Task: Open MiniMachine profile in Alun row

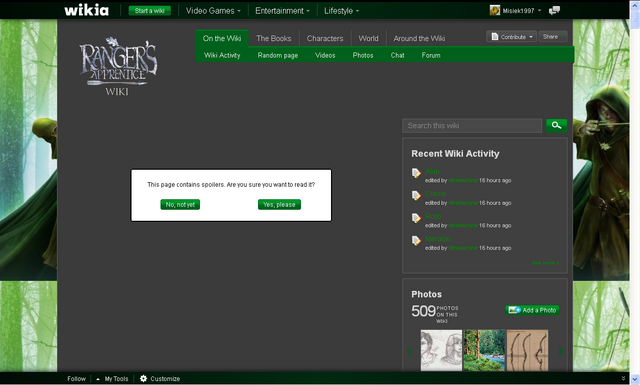Action: click(x=463, y=180)
